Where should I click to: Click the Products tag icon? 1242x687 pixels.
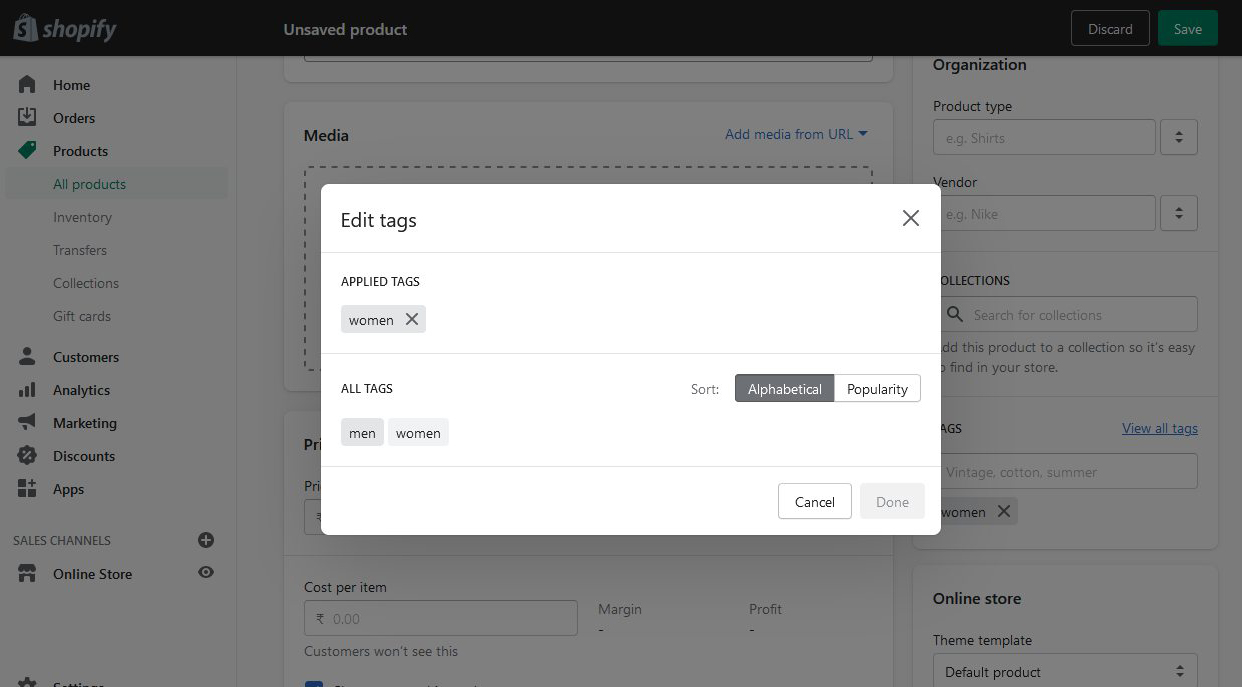point(27,151)
